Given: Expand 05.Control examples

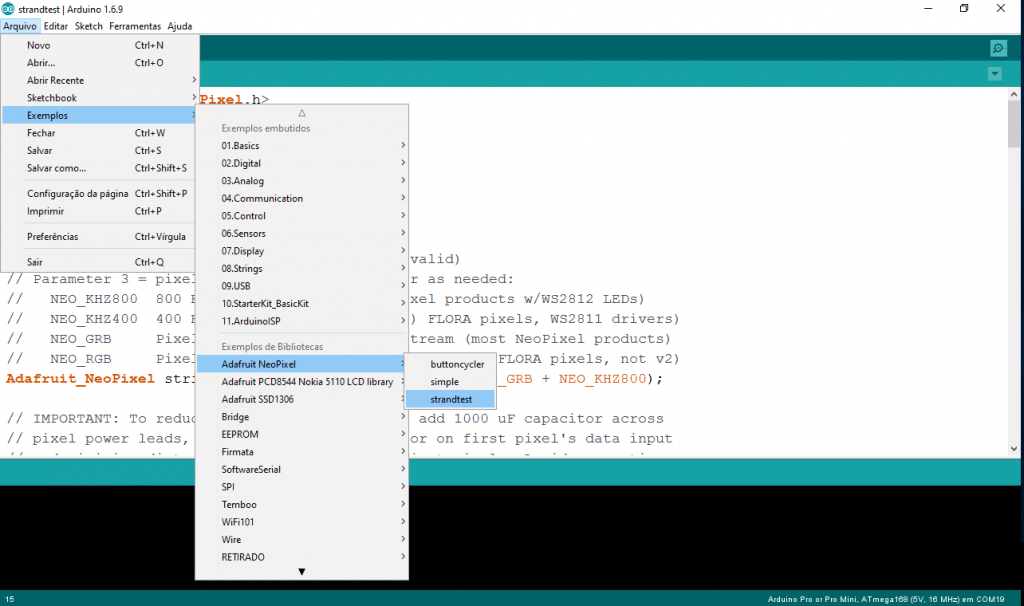Looking at the screenshot, I should [x=302, y=216].
